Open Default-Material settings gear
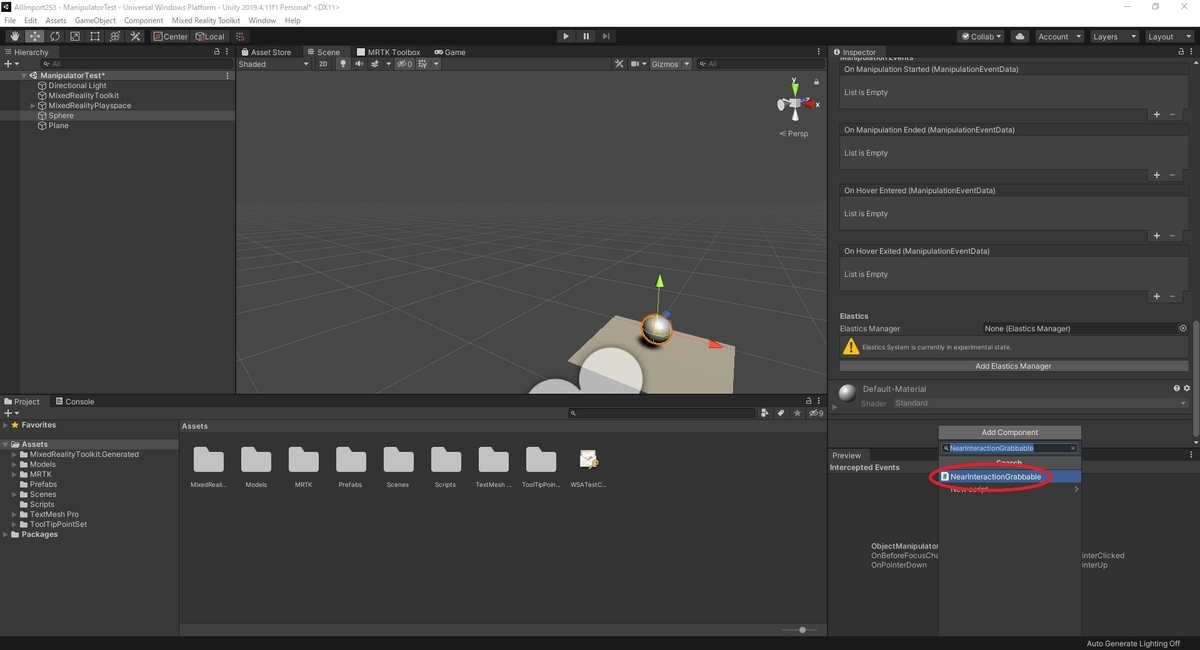The width and height of the screenshot is (1200, 650). 1187,388
